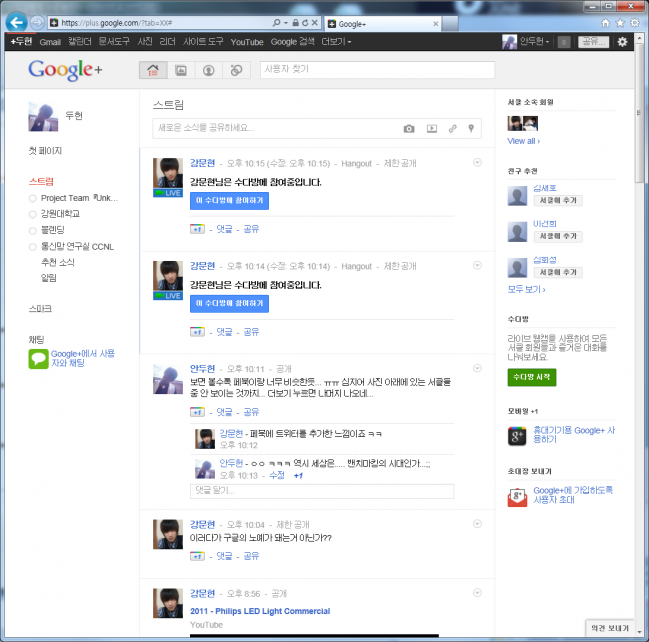
Task: Click 의견 보내기 feedback button
Action: point(610,628)
